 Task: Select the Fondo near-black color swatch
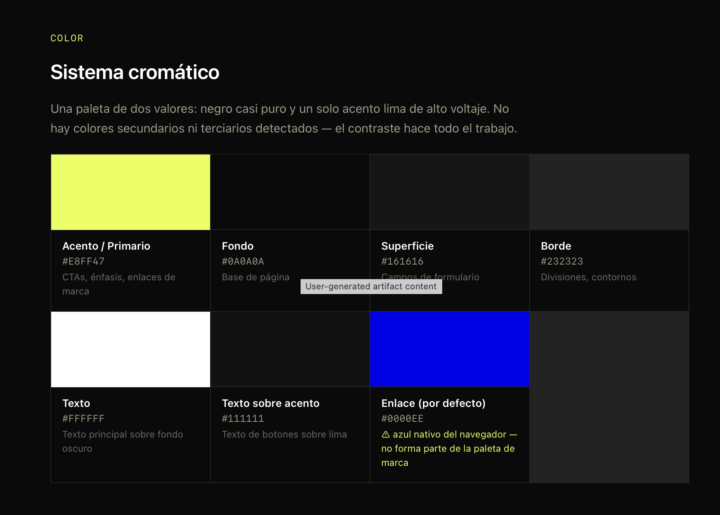pyautogui.click(x=290, y=192)
